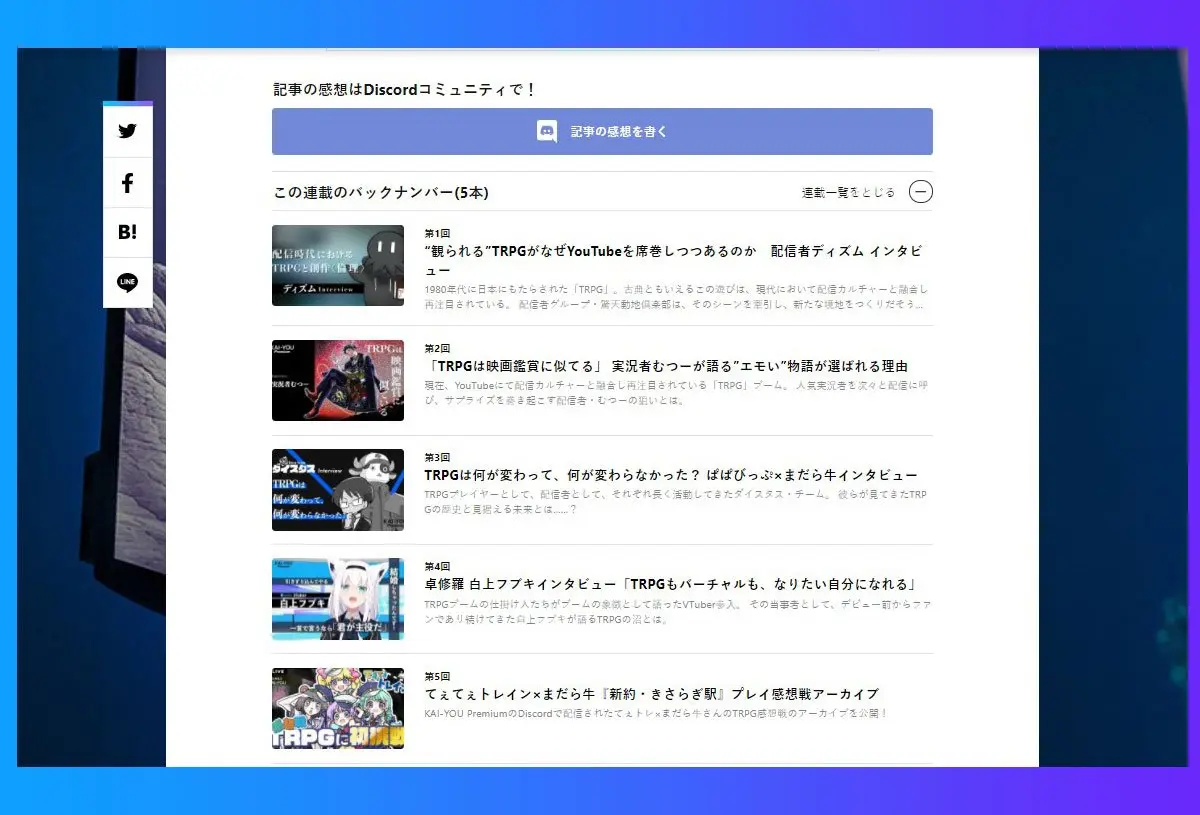Click the description starting TRPGブームの仕掛け人たち
The image size is (1200, 815).
[x=676, y=611]
